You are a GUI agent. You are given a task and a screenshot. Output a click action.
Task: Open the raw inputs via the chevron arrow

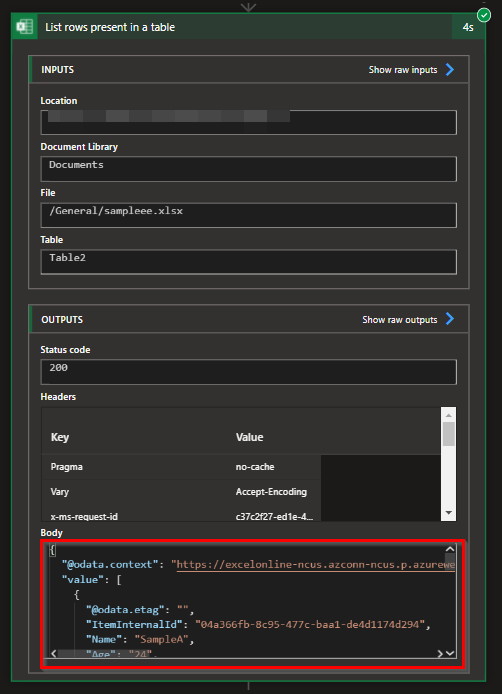pyautogui.click(x=450, y=69)
